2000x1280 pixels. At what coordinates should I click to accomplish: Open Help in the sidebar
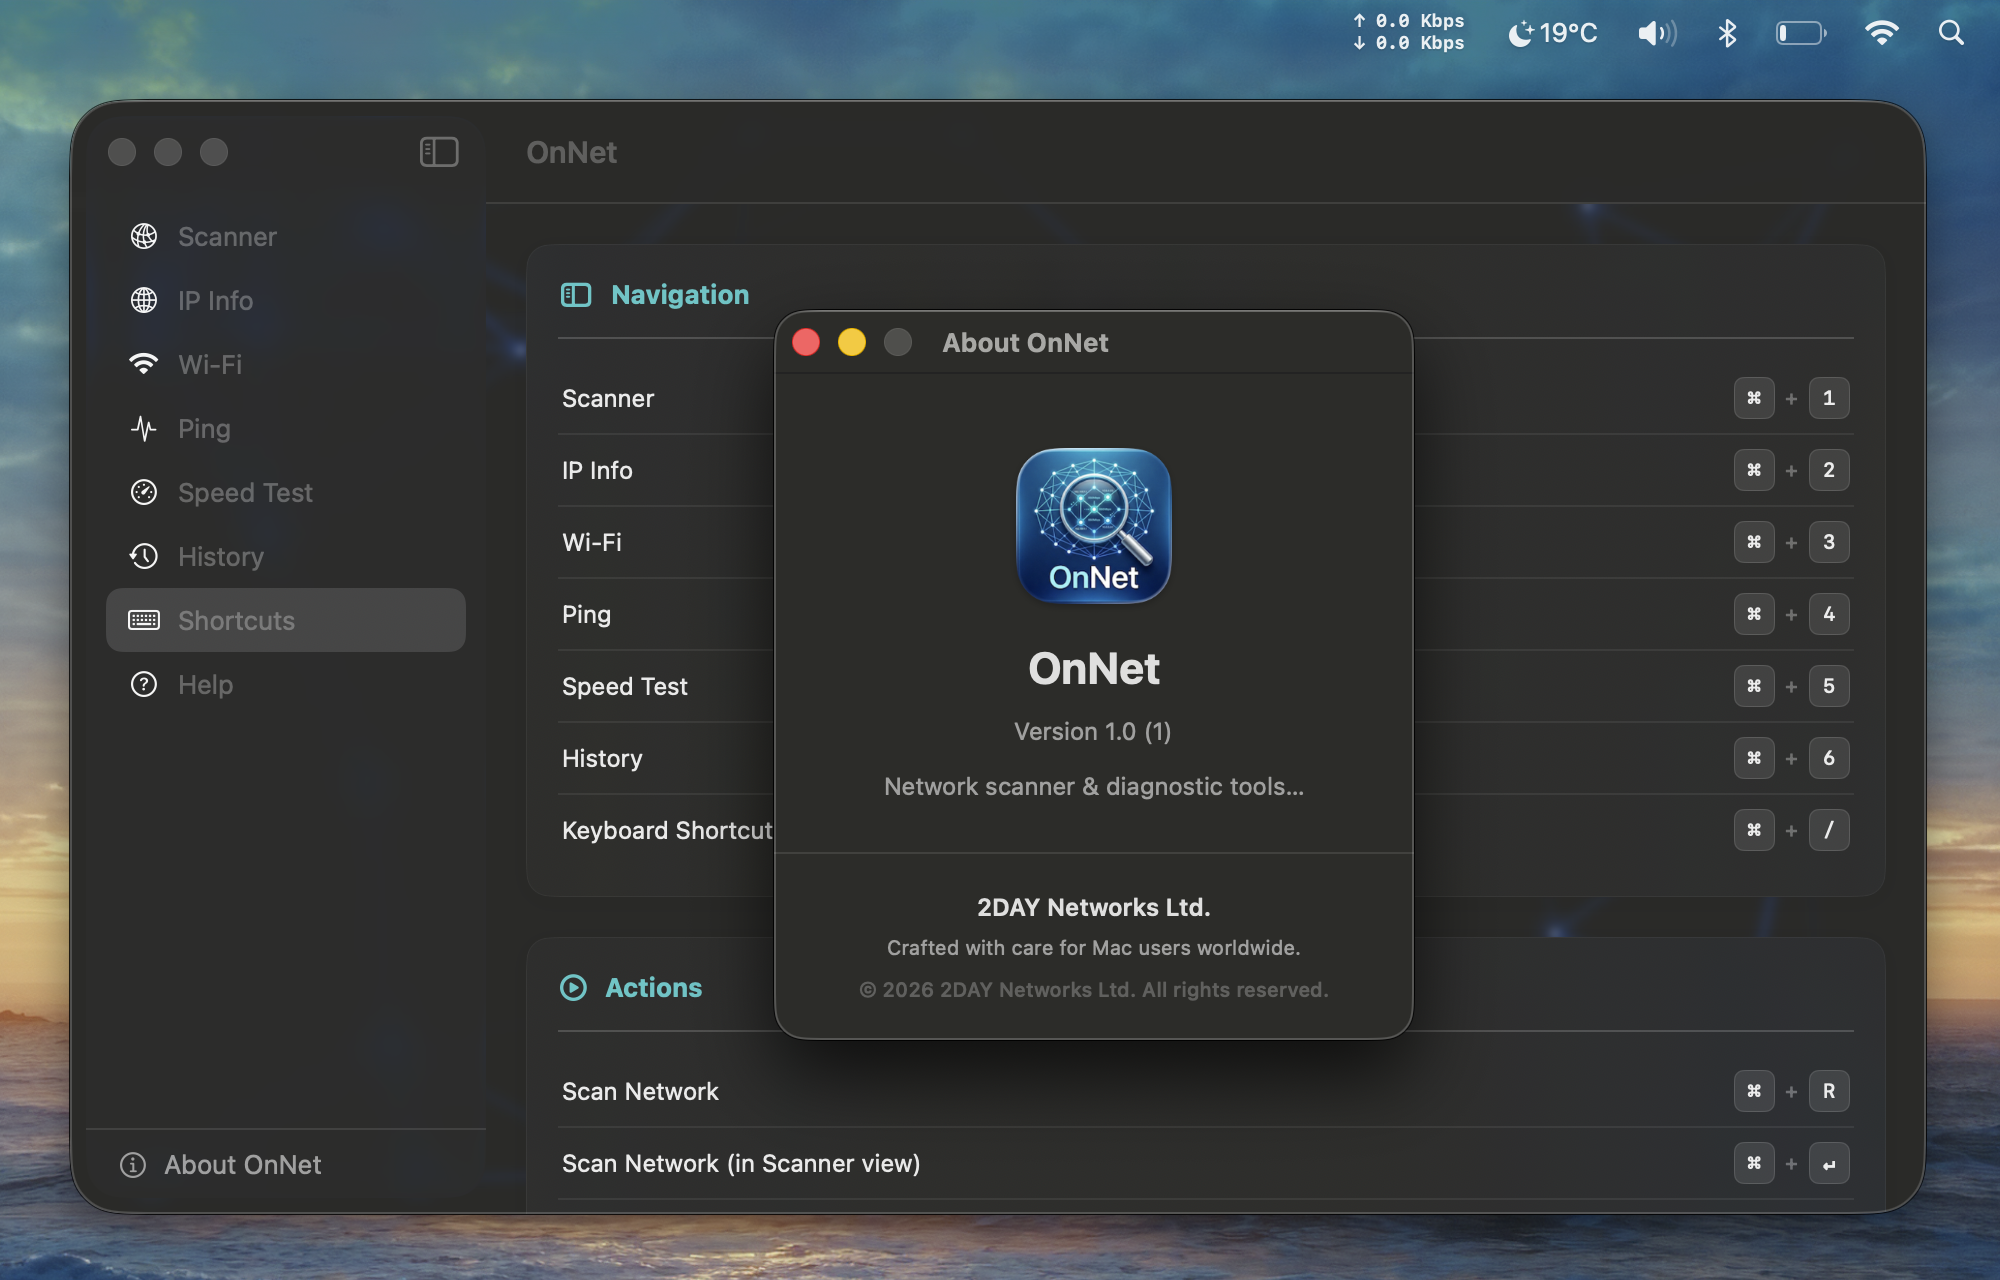[x=285, y=685]
